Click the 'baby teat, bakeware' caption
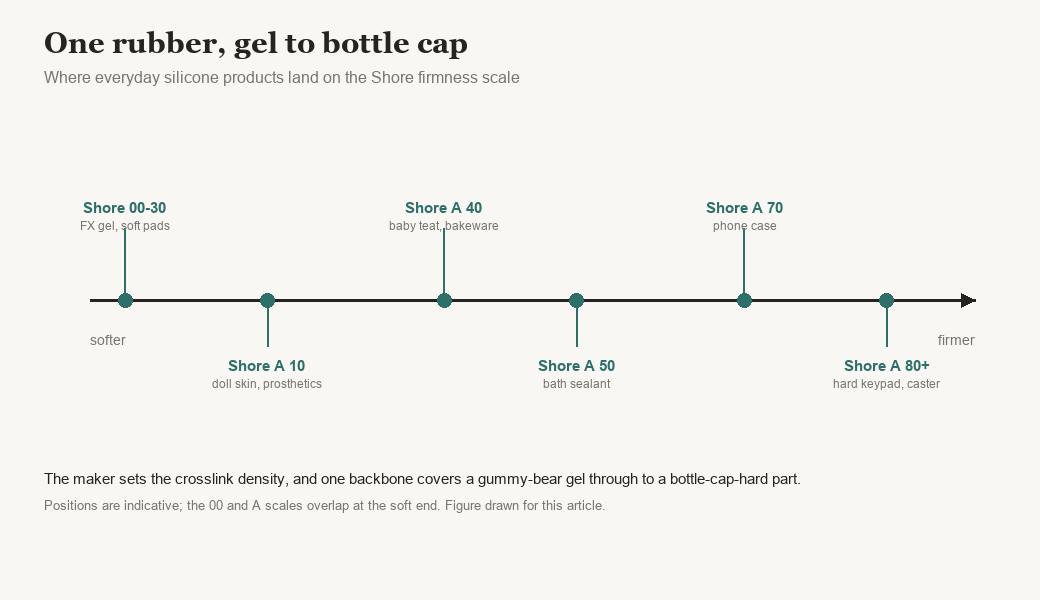This screenshot has height=600, width=1040. (444, 226)
